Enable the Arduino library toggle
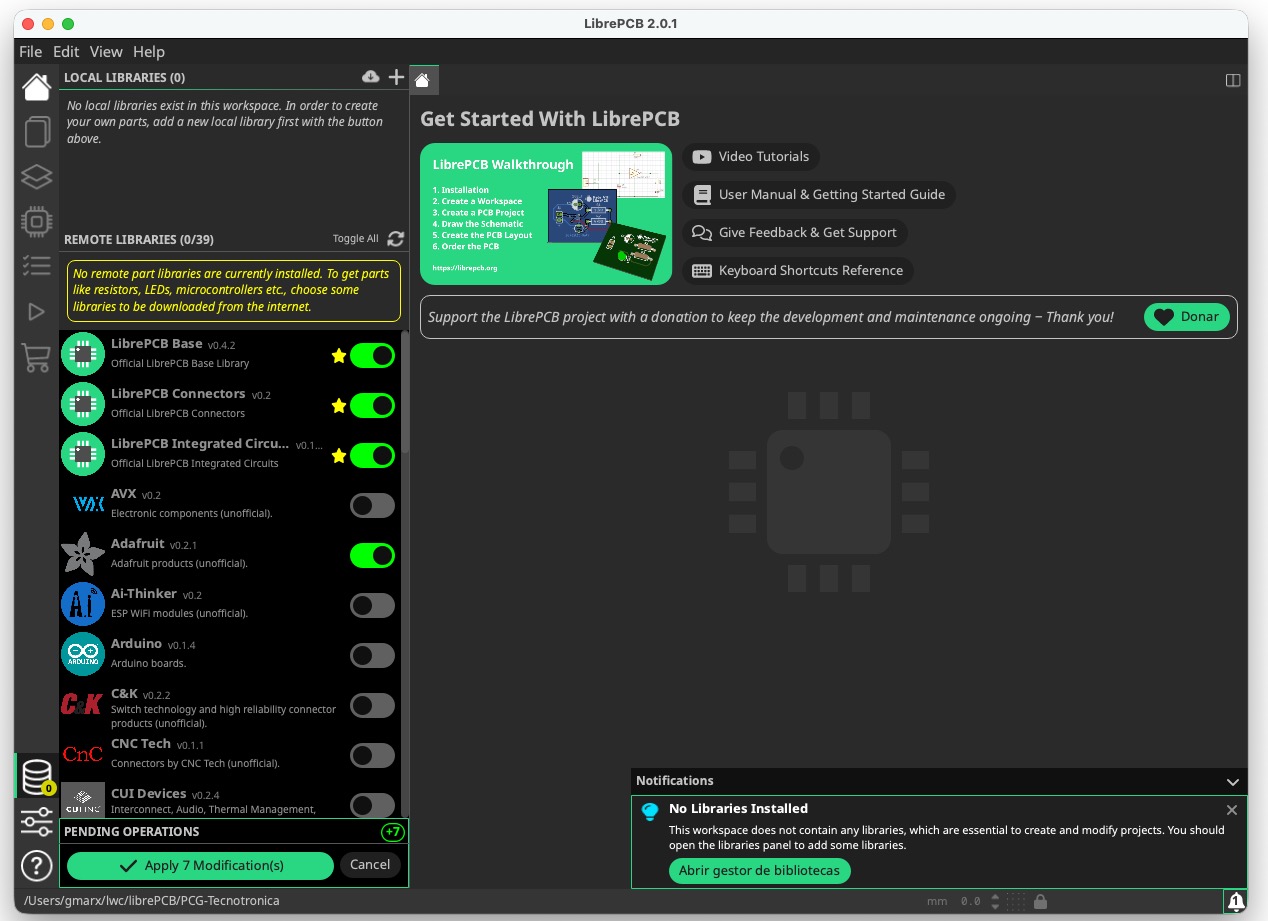Image resolution: width=1268 pixels, height=921 pixels. coord(372,655)
